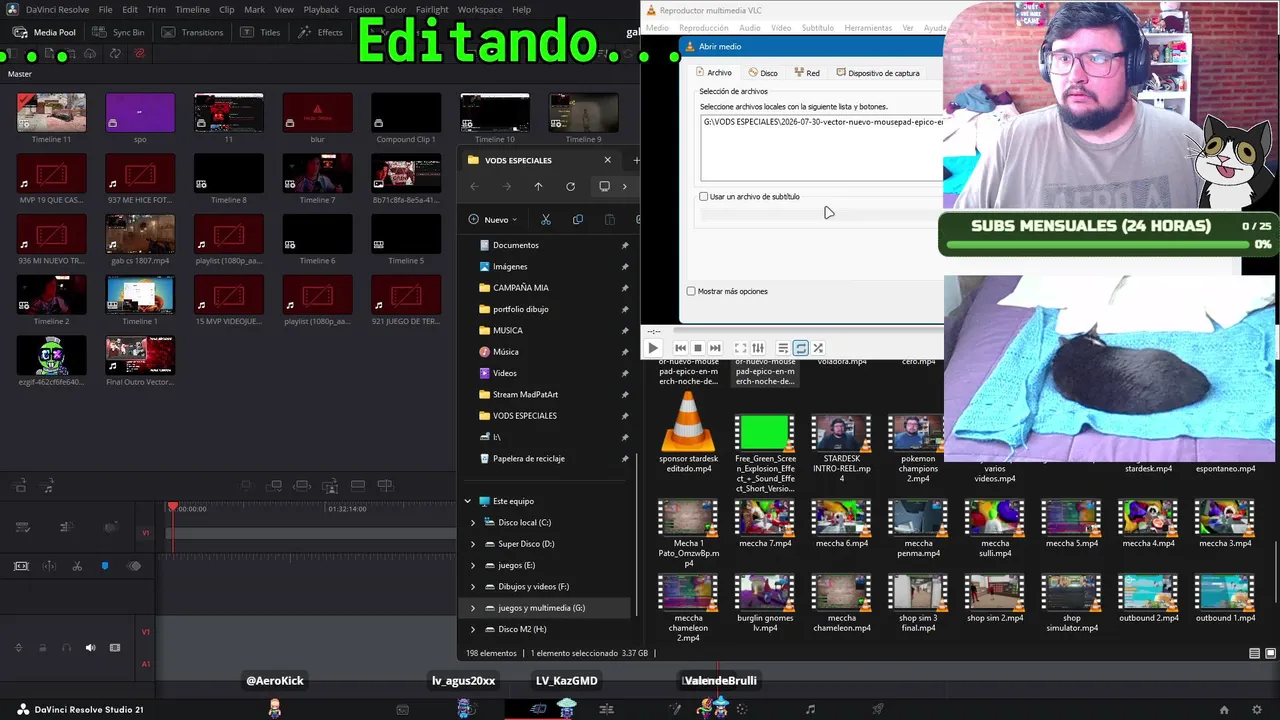Viewport: 1280px width, 720px height.
Task: Expand Disco local (C:) drive
Action: [473, 523]
